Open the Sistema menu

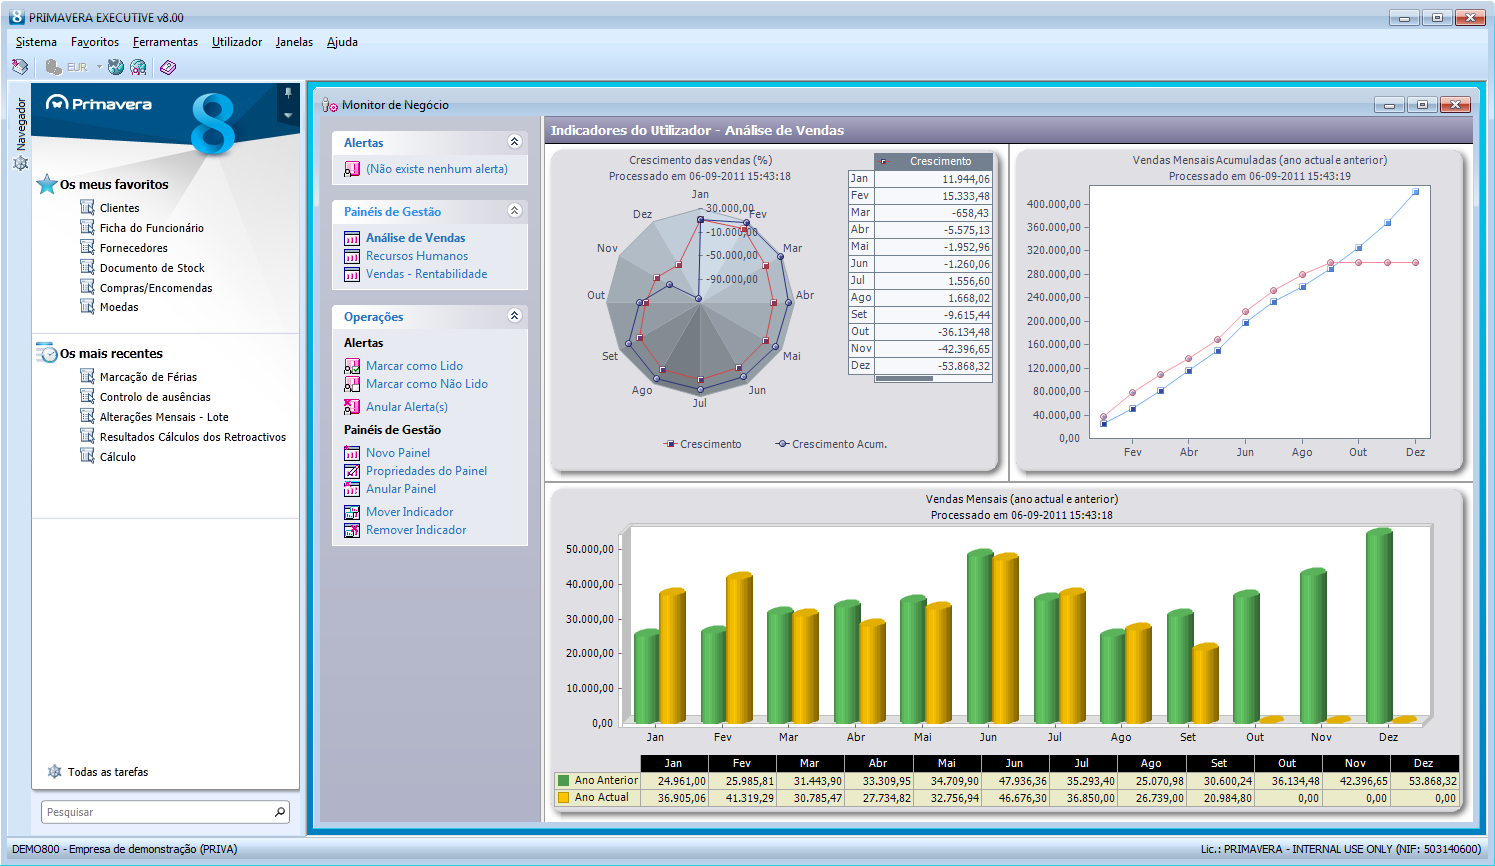pos(36,42)
